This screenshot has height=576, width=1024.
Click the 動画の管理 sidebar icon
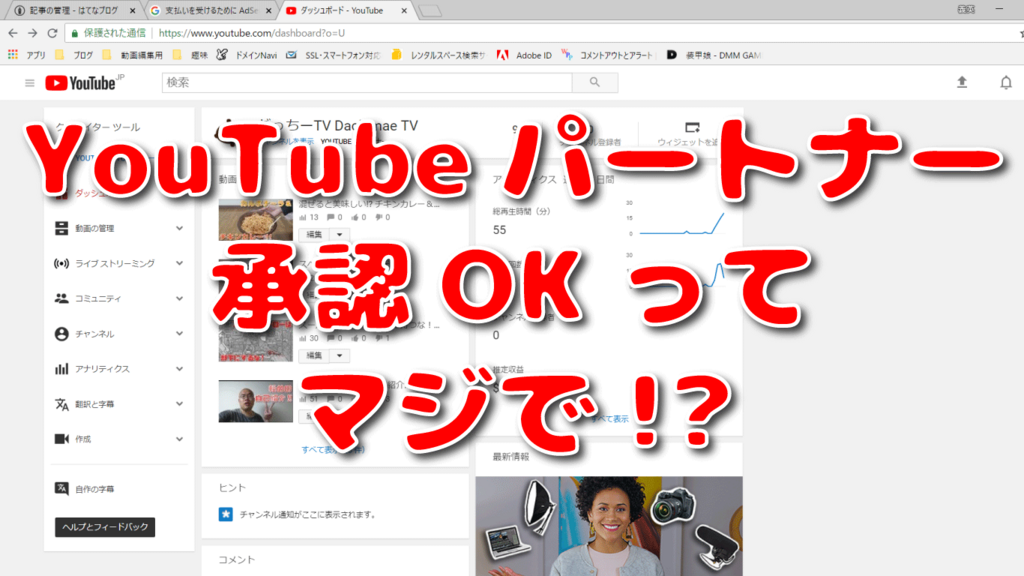point(61,228)
